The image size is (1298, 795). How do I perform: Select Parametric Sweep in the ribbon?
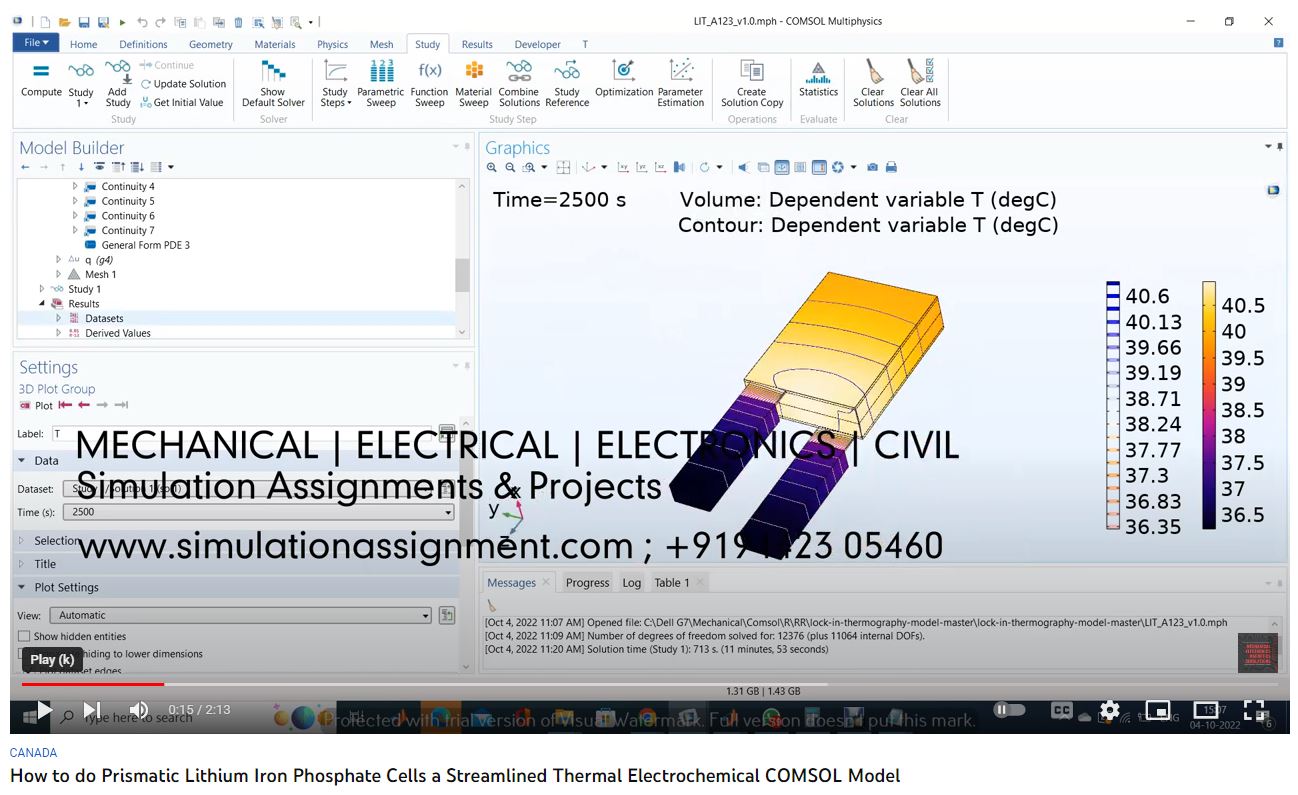point(380,83)
